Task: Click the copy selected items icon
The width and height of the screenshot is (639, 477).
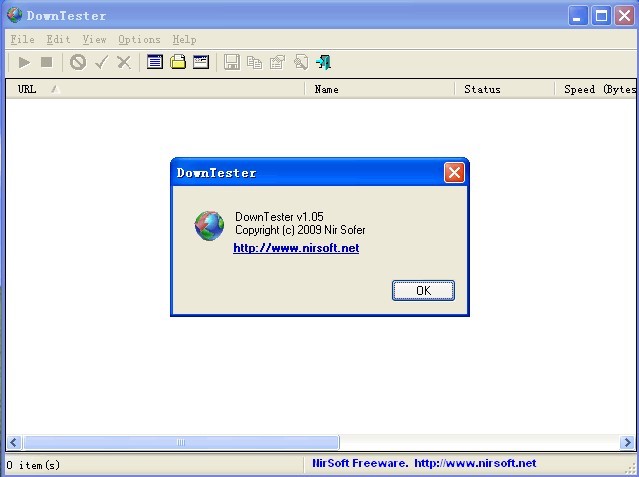Action: (x=254, y=62)
